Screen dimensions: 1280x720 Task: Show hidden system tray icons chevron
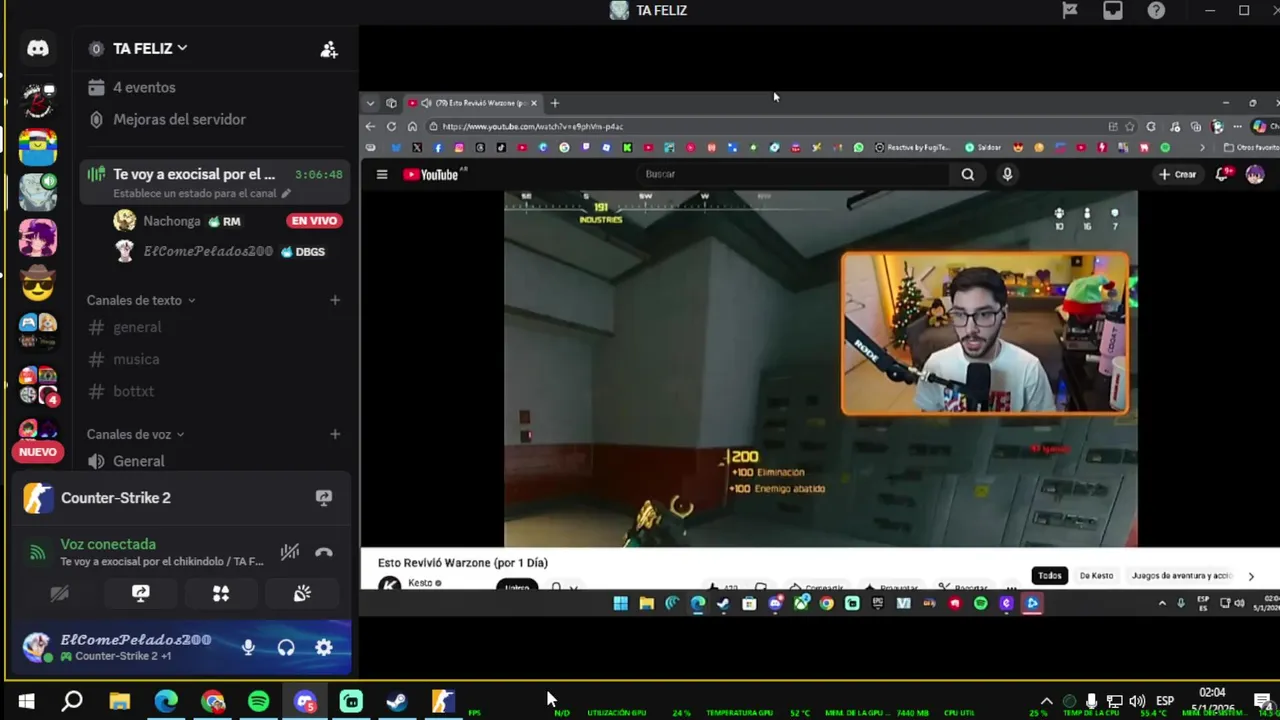[x=1046, y=702]
